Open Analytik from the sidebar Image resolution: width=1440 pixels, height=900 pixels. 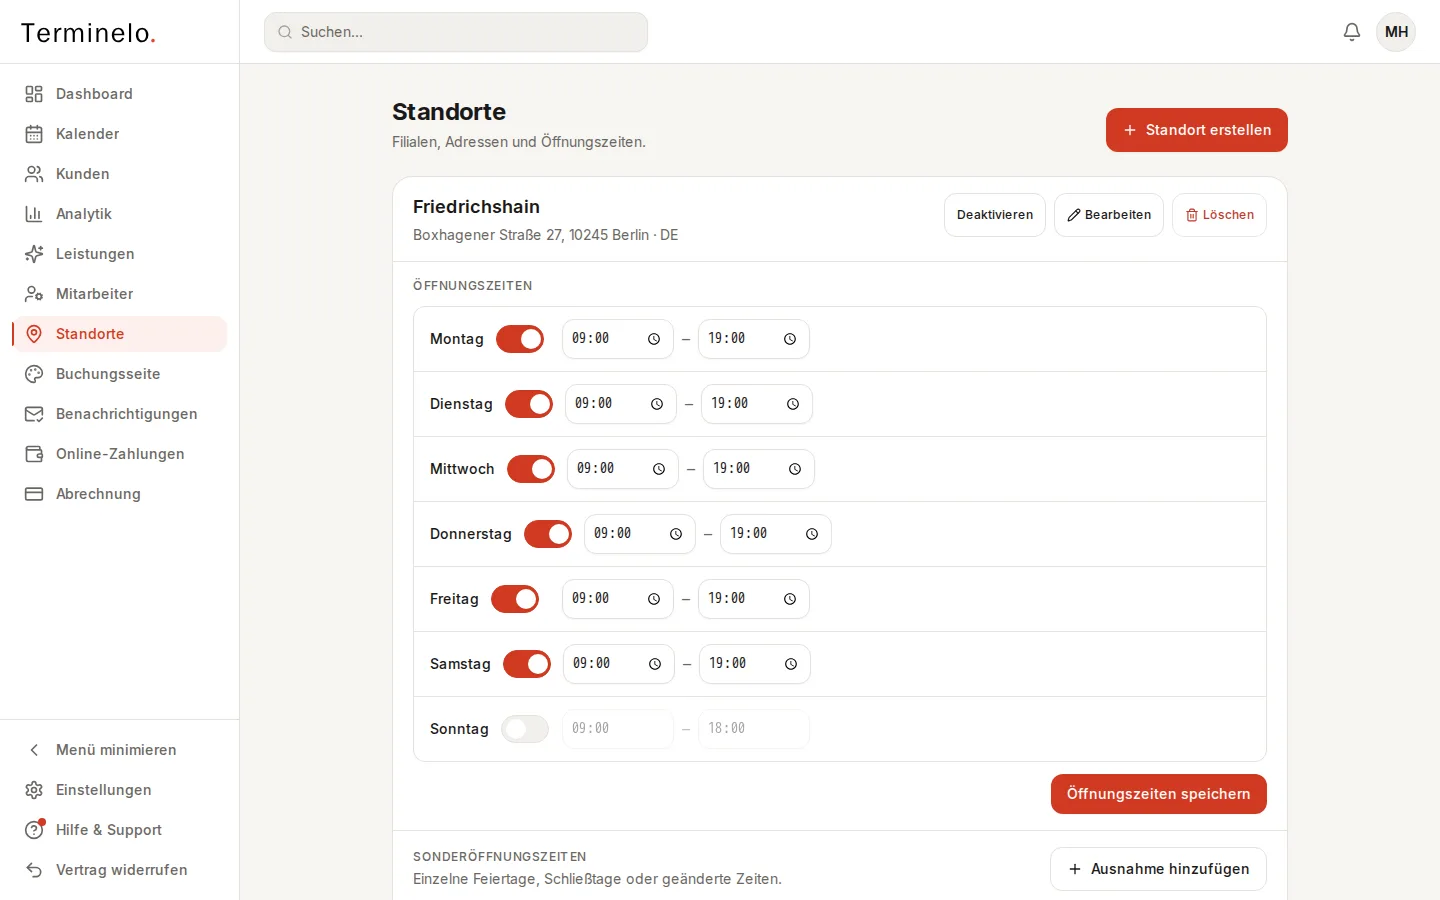coord(120,214)
